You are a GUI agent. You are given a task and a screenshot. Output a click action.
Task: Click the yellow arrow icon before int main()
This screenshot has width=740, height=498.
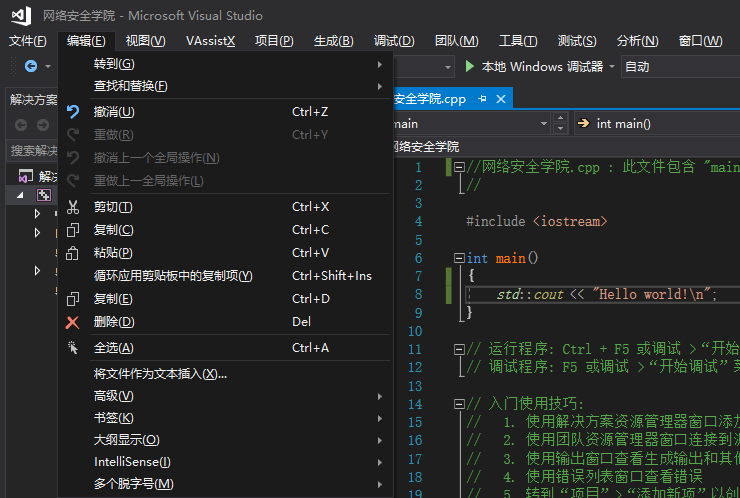tap(584, 123)
